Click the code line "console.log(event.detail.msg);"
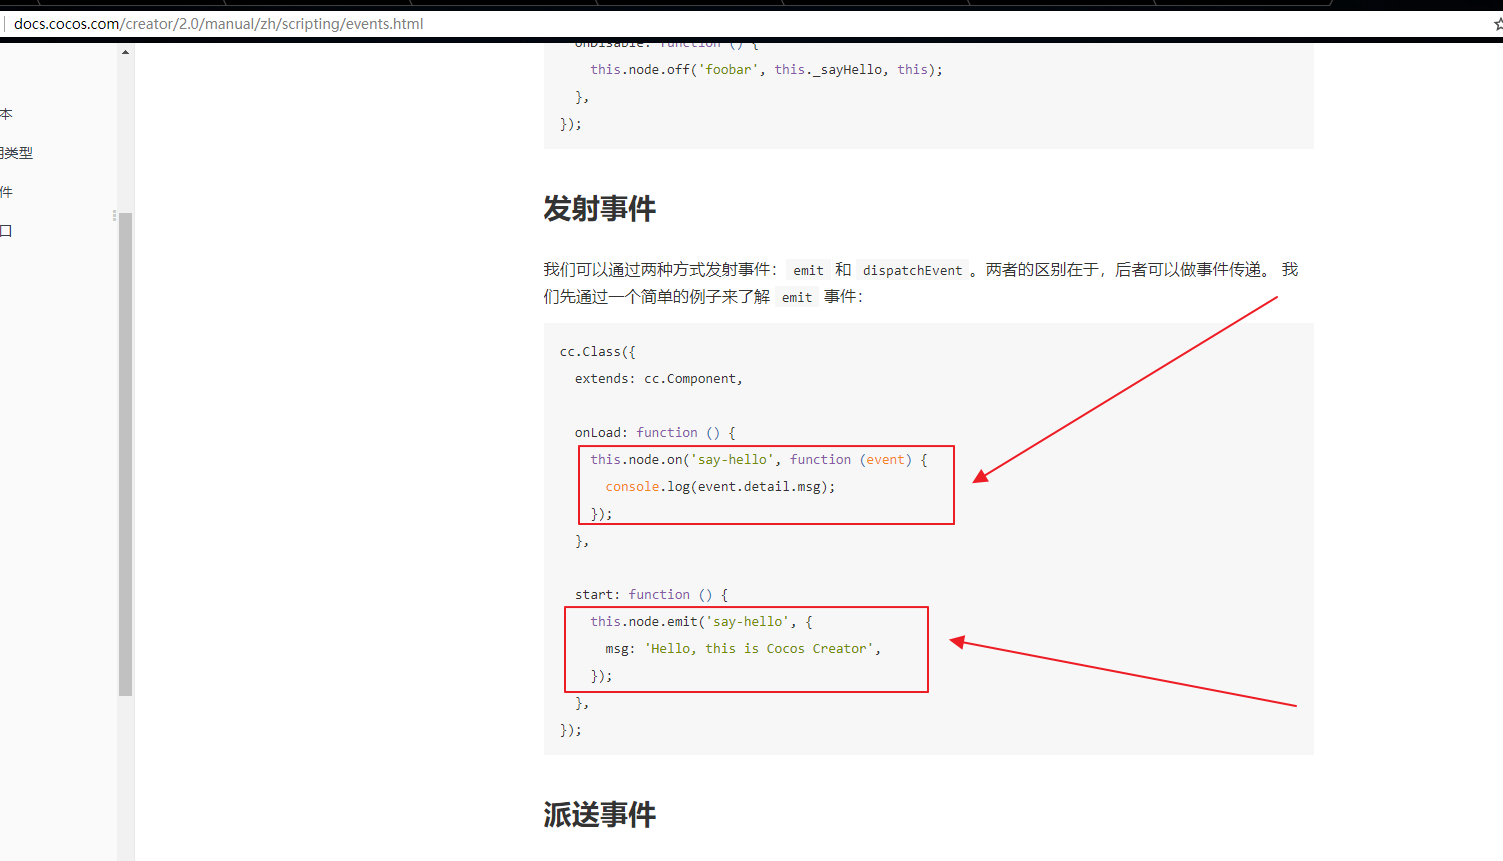This screenshot has height=861, width=1503. point(720,487)
